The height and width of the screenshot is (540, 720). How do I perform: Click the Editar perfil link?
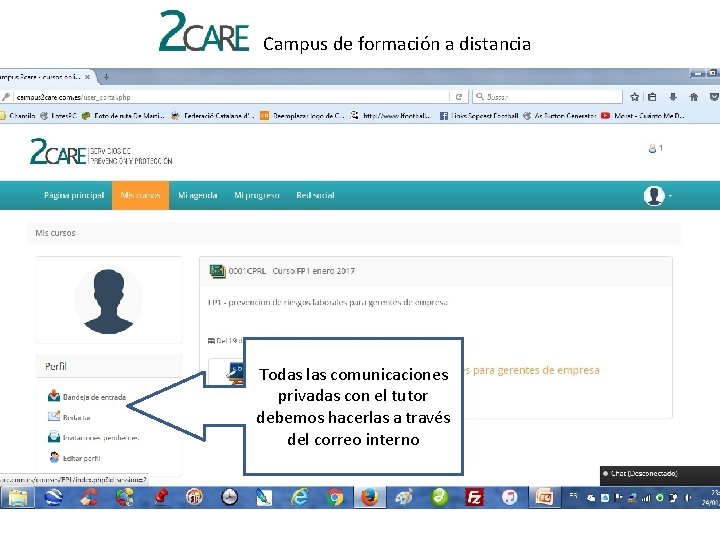tap(81, 458)
